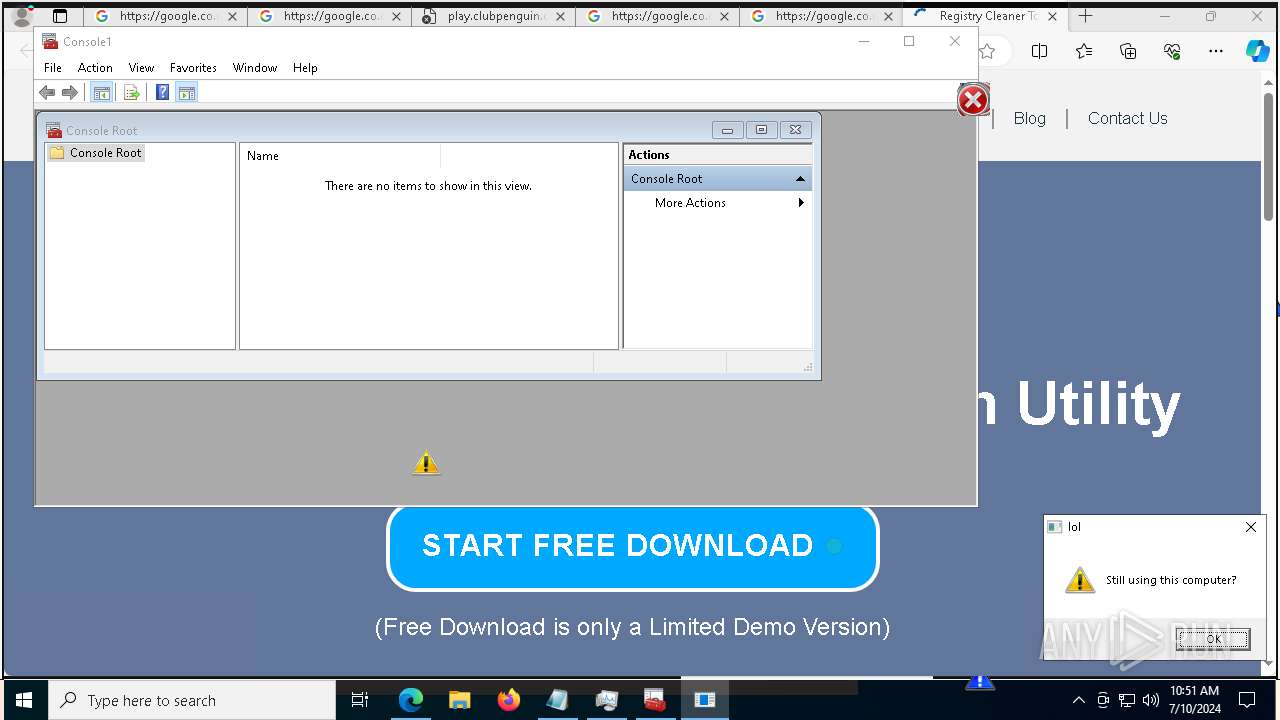Open Edge Settings and more ellipsis
The height and width of the screenshot is (720, 1280).
click(x=1216, y=52)
